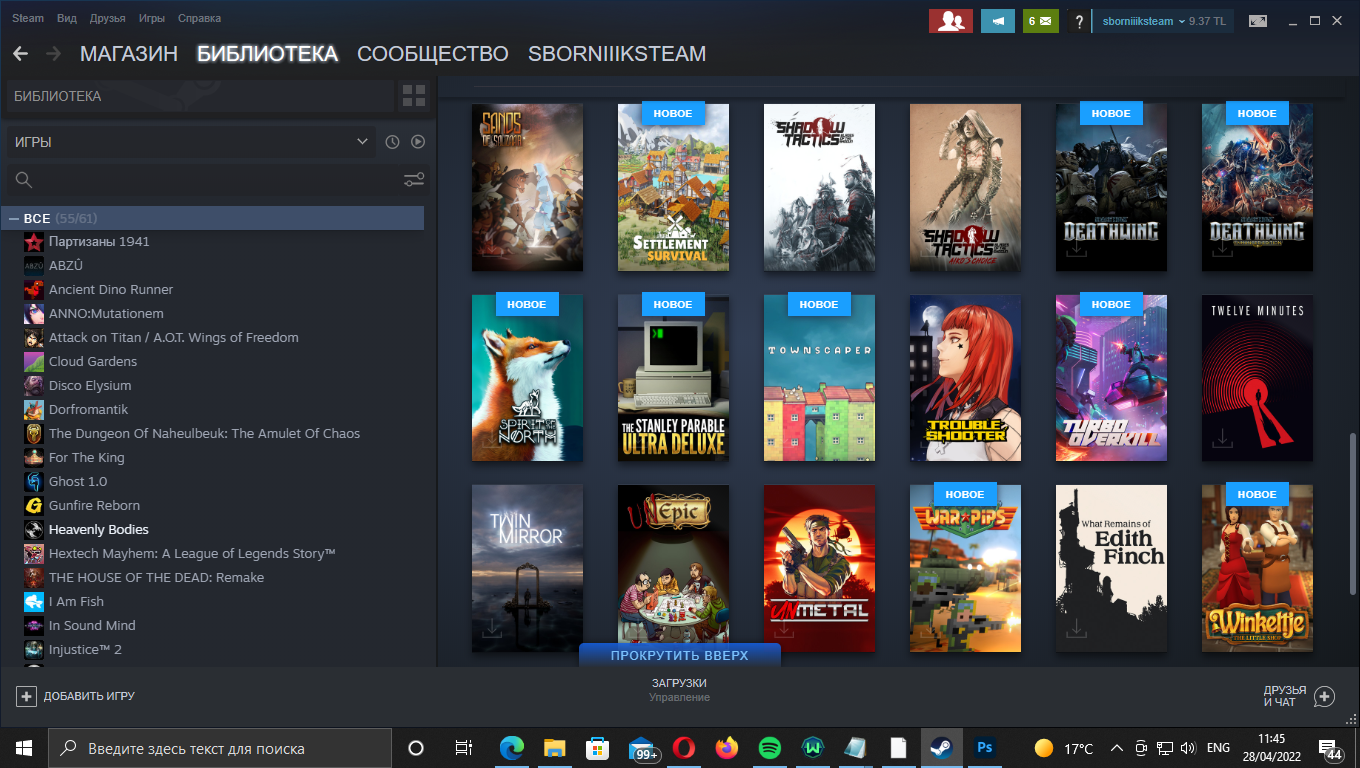Image resolution: width=1360 pixels, height=768 pixels.
Task: Go to the МАГАЗИН tab
Action: click(x=128, y=54)
